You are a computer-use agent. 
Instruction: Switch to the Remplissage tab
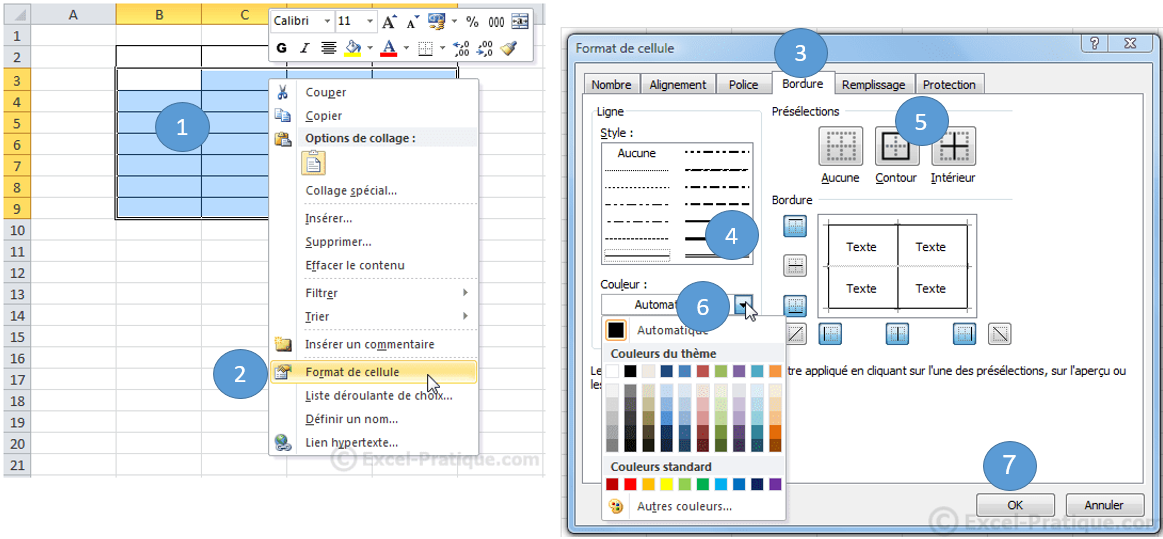(x=874, y=85)
